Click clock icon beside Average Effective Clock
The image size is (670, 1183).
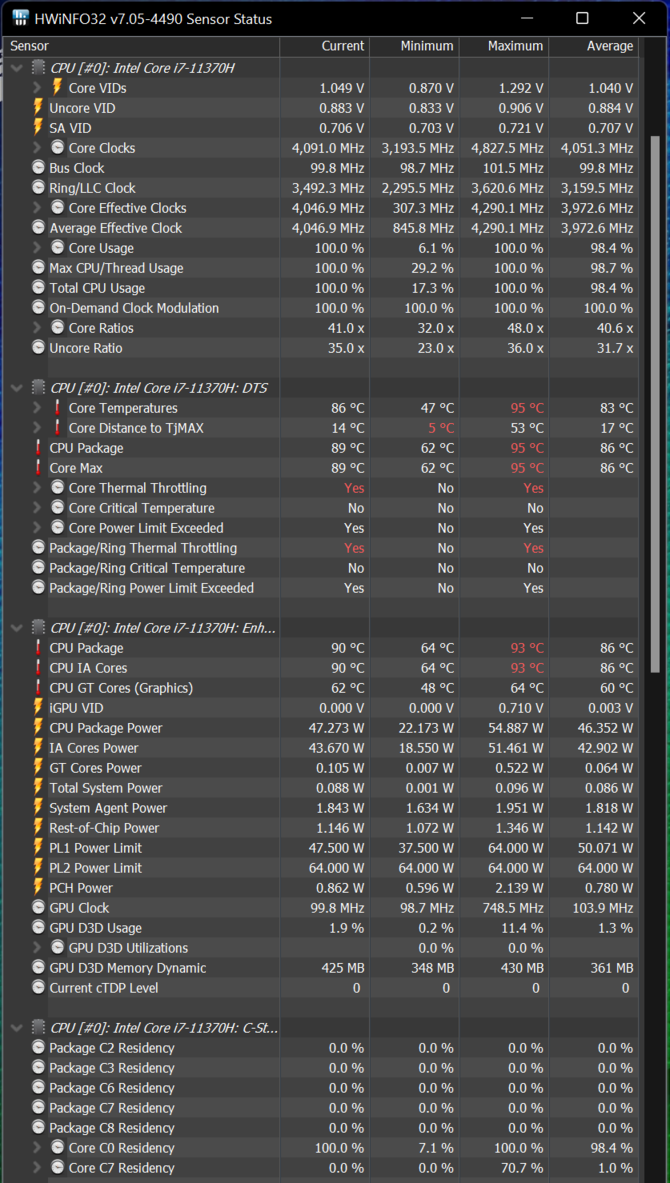coord(38,227)
